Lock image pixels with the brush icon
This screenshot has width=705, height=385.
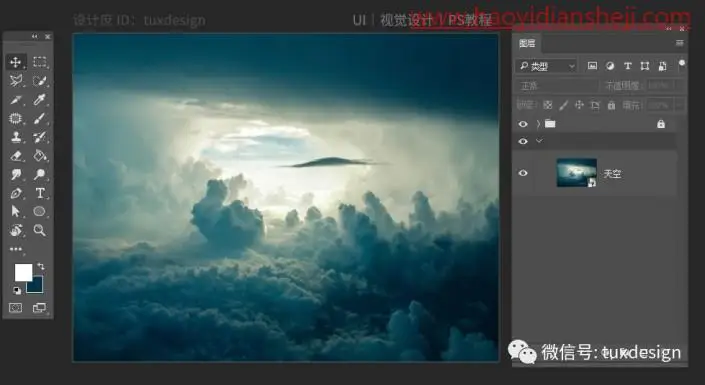tap(563, 105)
